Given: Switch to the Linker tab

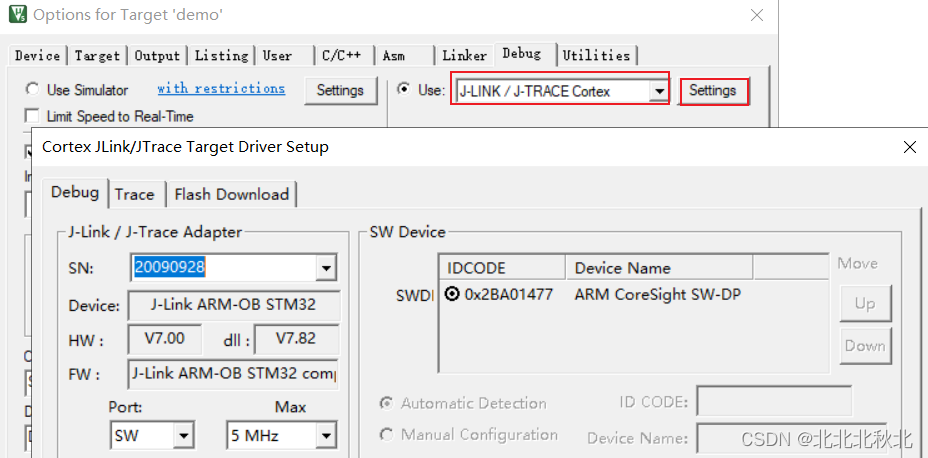Looking at the screenshot, I should pyautogui.click(x=465, y=56).
